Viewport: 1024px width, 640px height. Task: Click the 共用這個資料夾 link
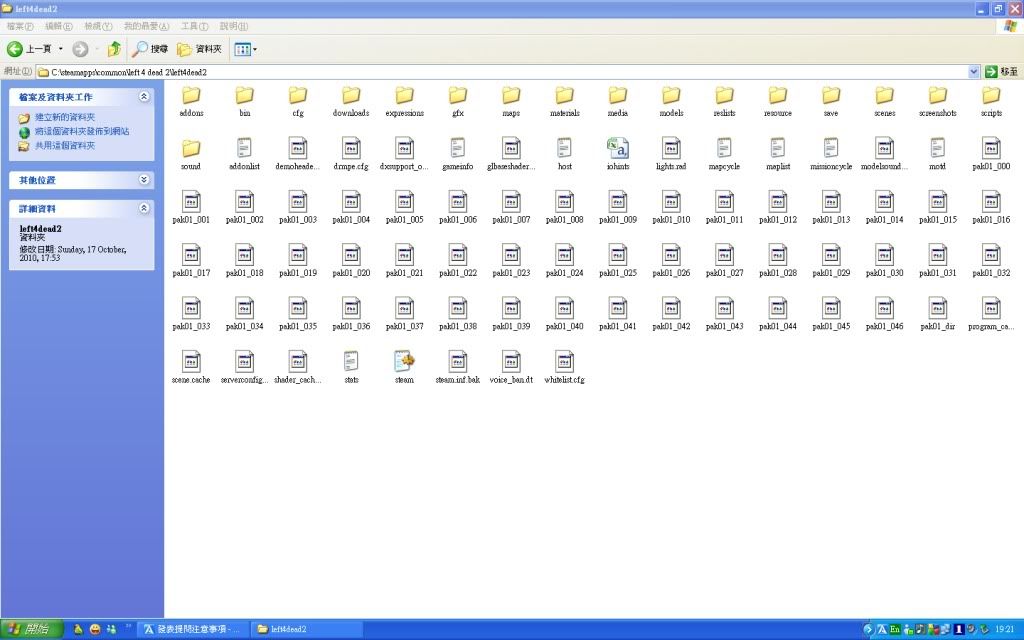(x=65, y=145)
